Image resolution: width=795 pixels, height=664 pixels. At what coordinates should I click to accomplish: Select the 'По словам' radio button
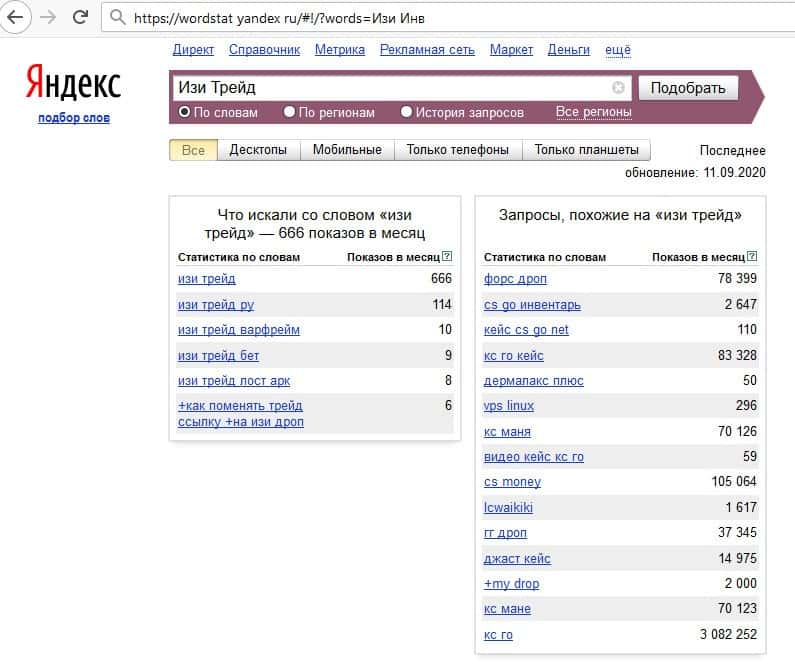tap(184, 113)
